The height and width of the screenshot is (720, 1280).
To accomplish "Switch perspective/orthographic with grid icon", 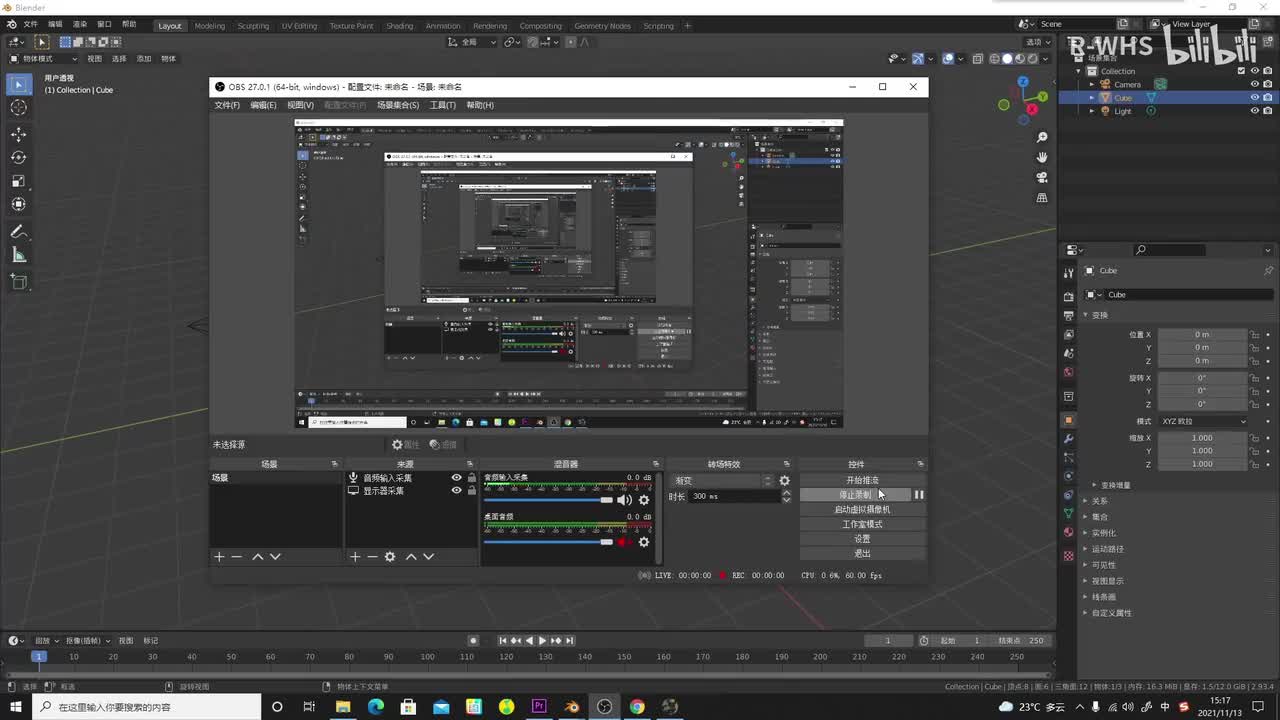I will coord(1042,197).
